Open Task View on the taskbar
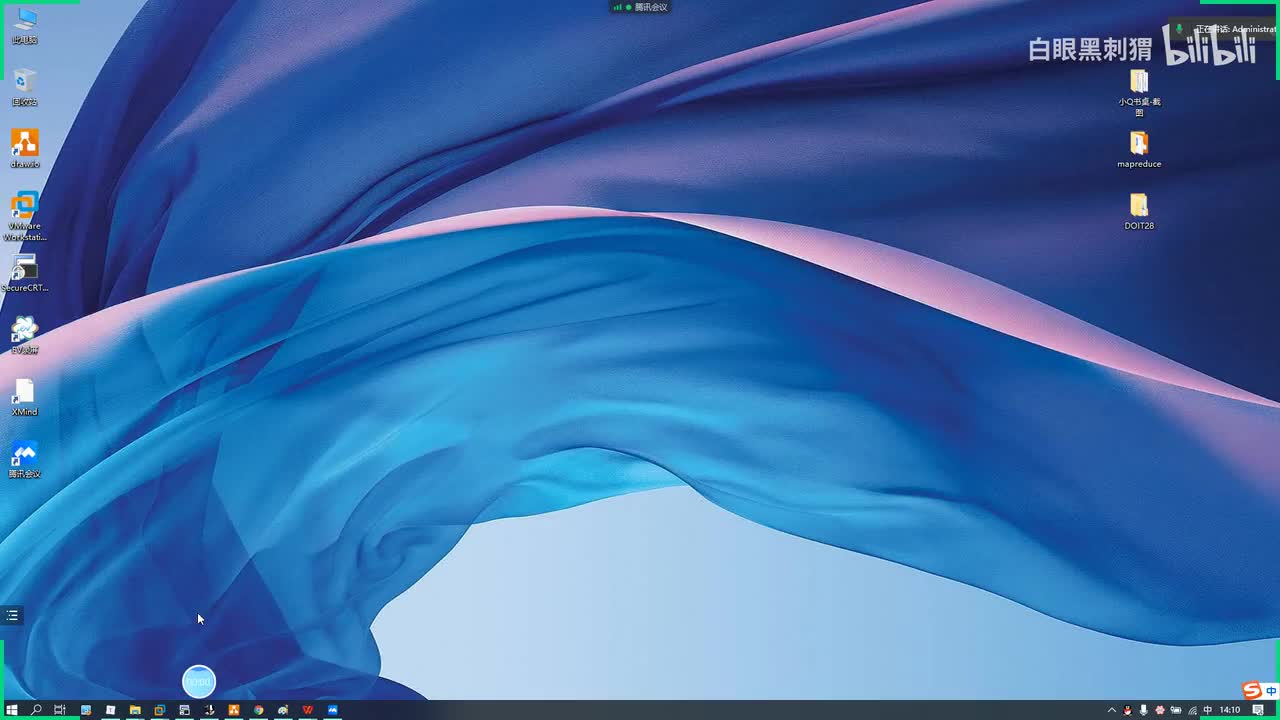This screenshot has width=1280, height=720. point(60,710)
